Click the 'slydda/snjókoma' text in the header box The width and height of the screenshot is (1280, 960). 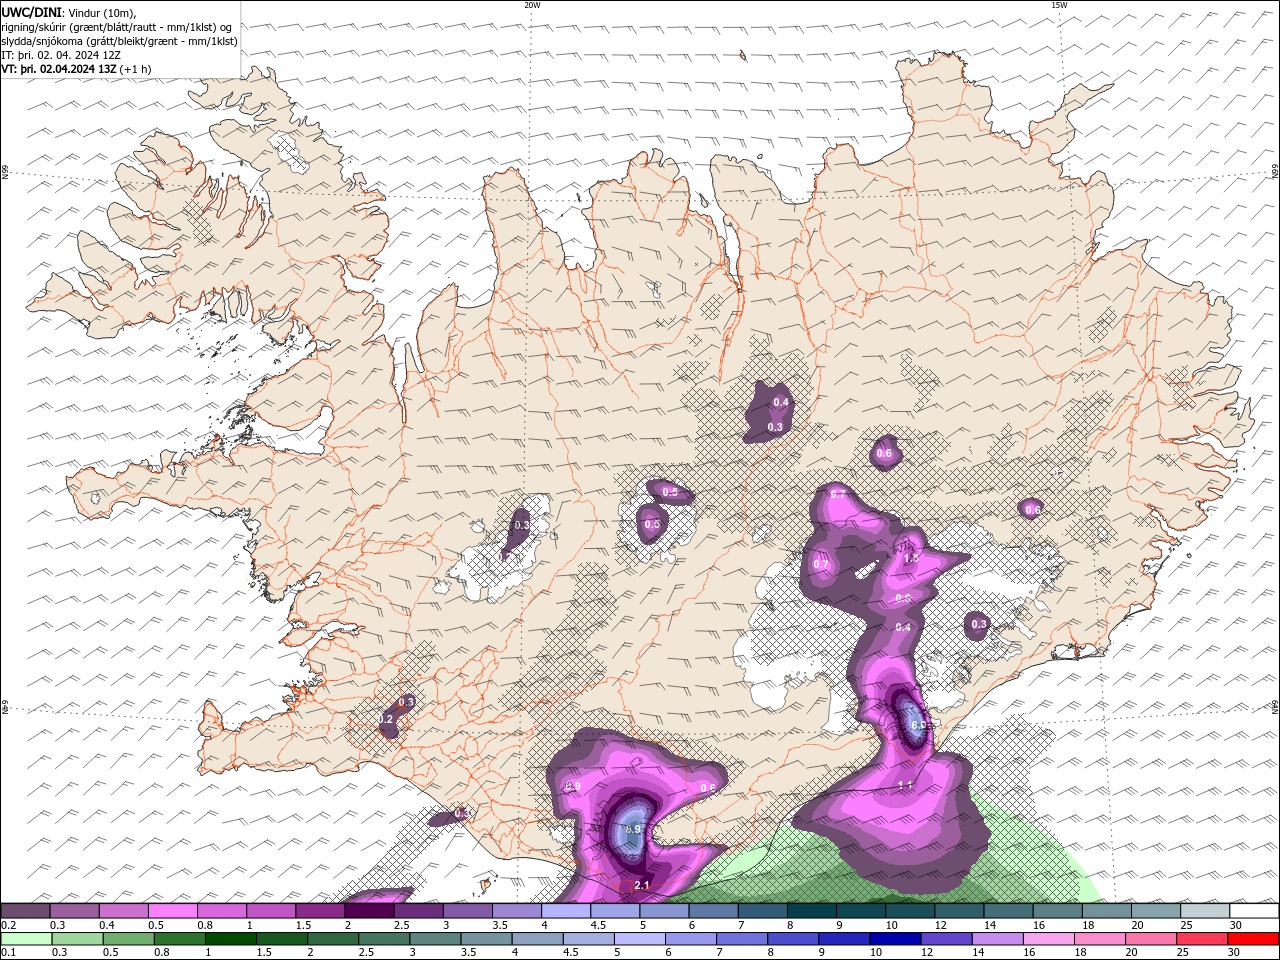[x=41, y=41]
